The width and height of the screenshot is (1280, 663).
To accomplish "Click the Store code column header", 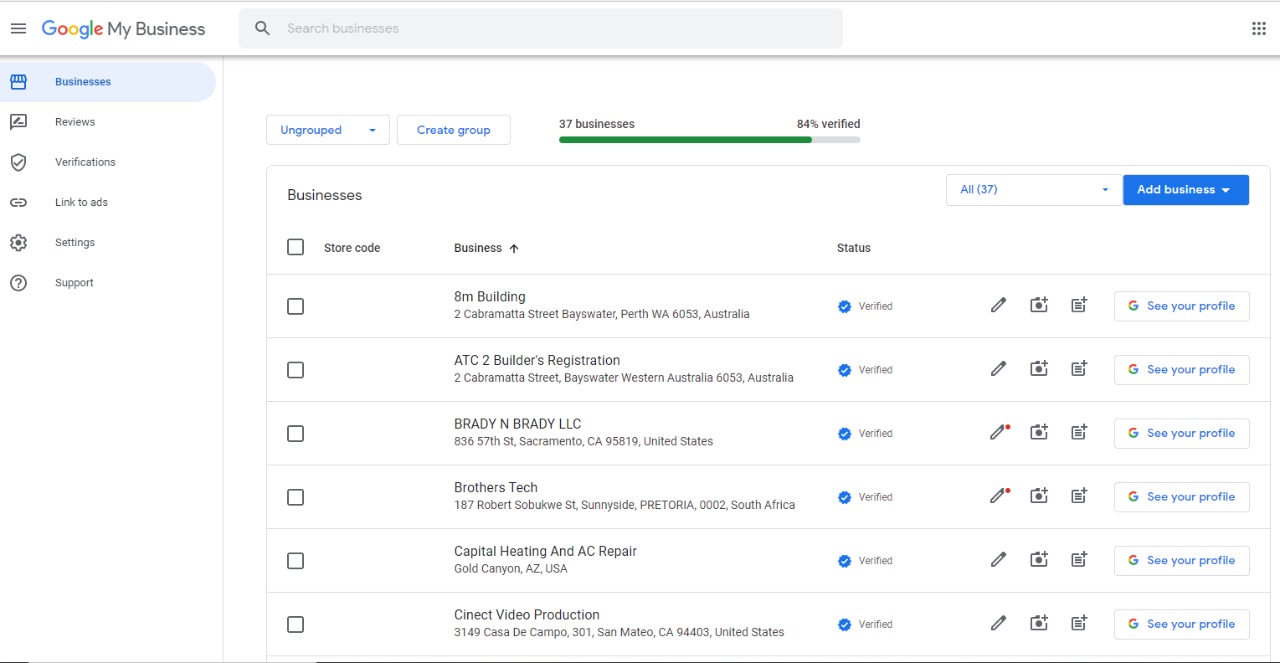I will pos(352,248).
